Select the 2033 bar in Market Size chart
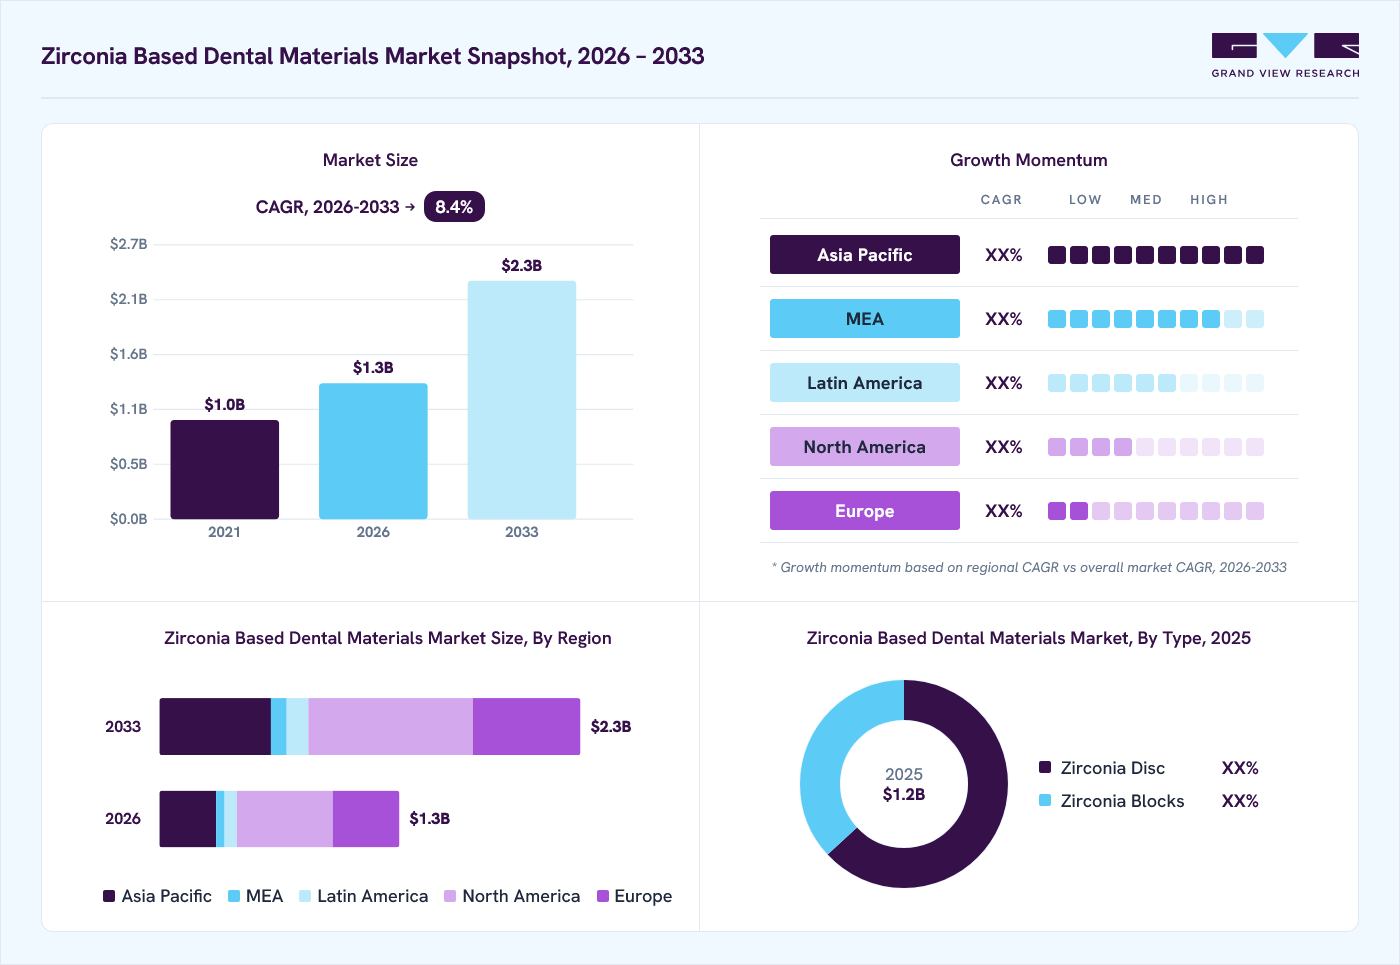The height and width of the screenshot is (965, 1400). coord(522,400)
